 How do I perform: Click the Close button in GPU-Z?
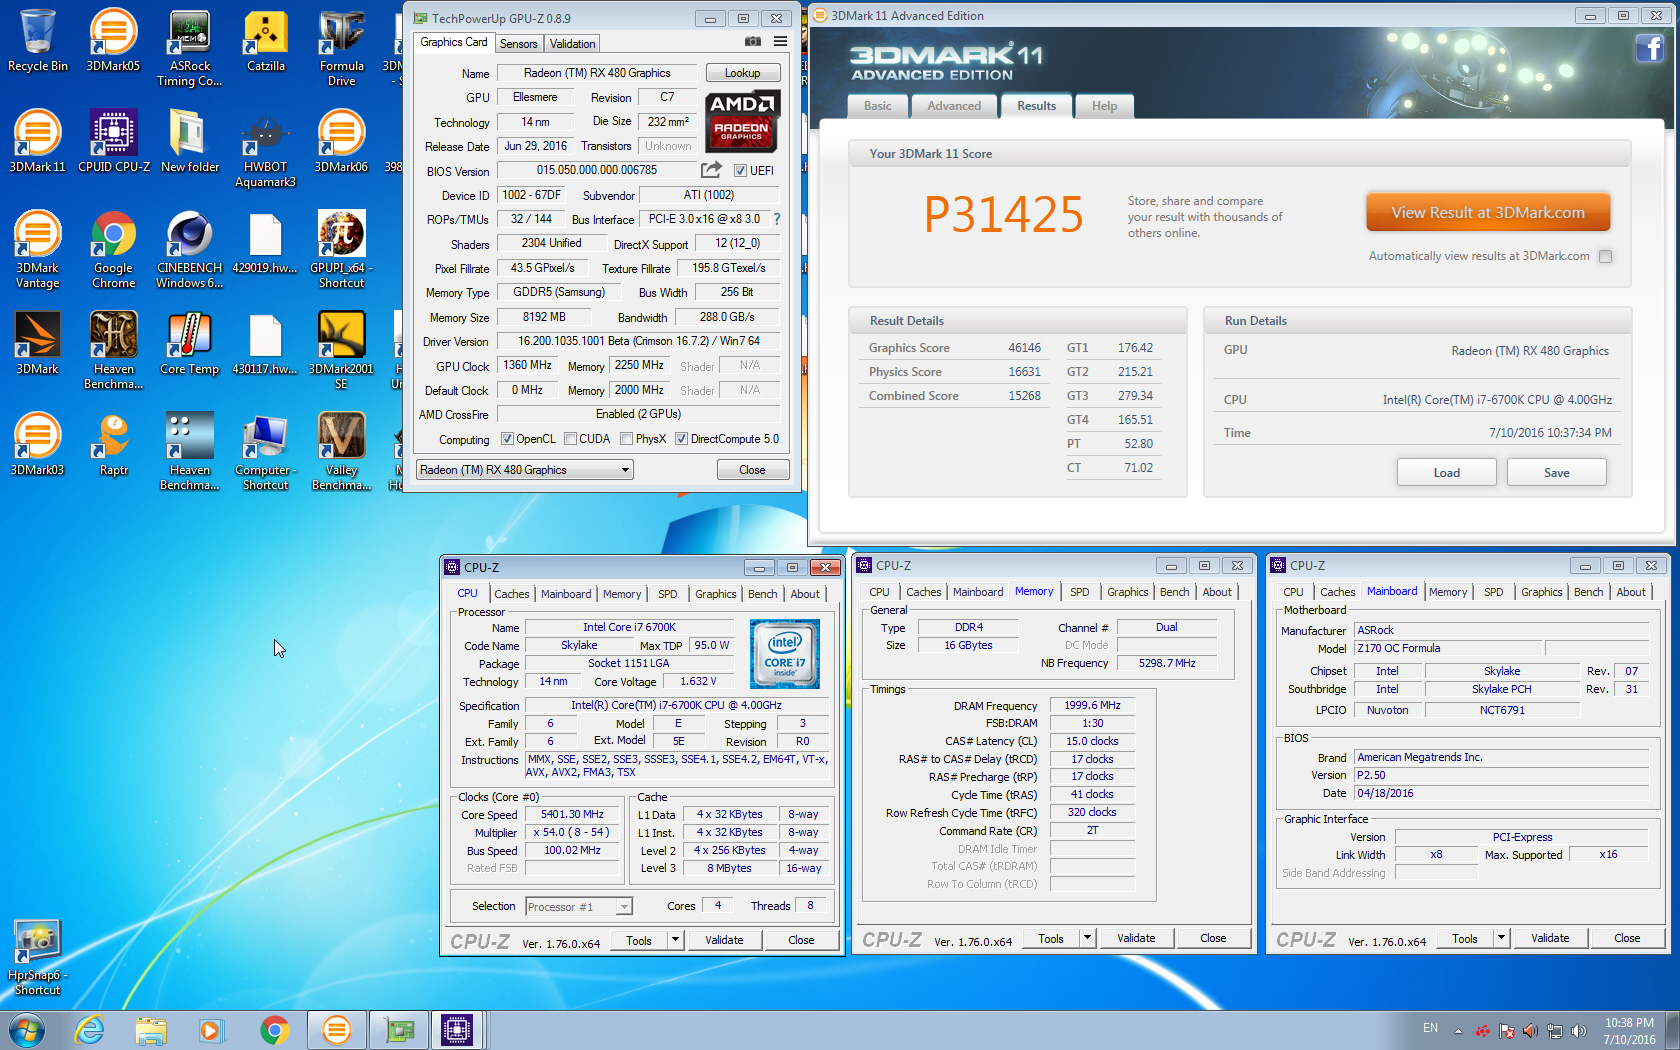[752, 470]
